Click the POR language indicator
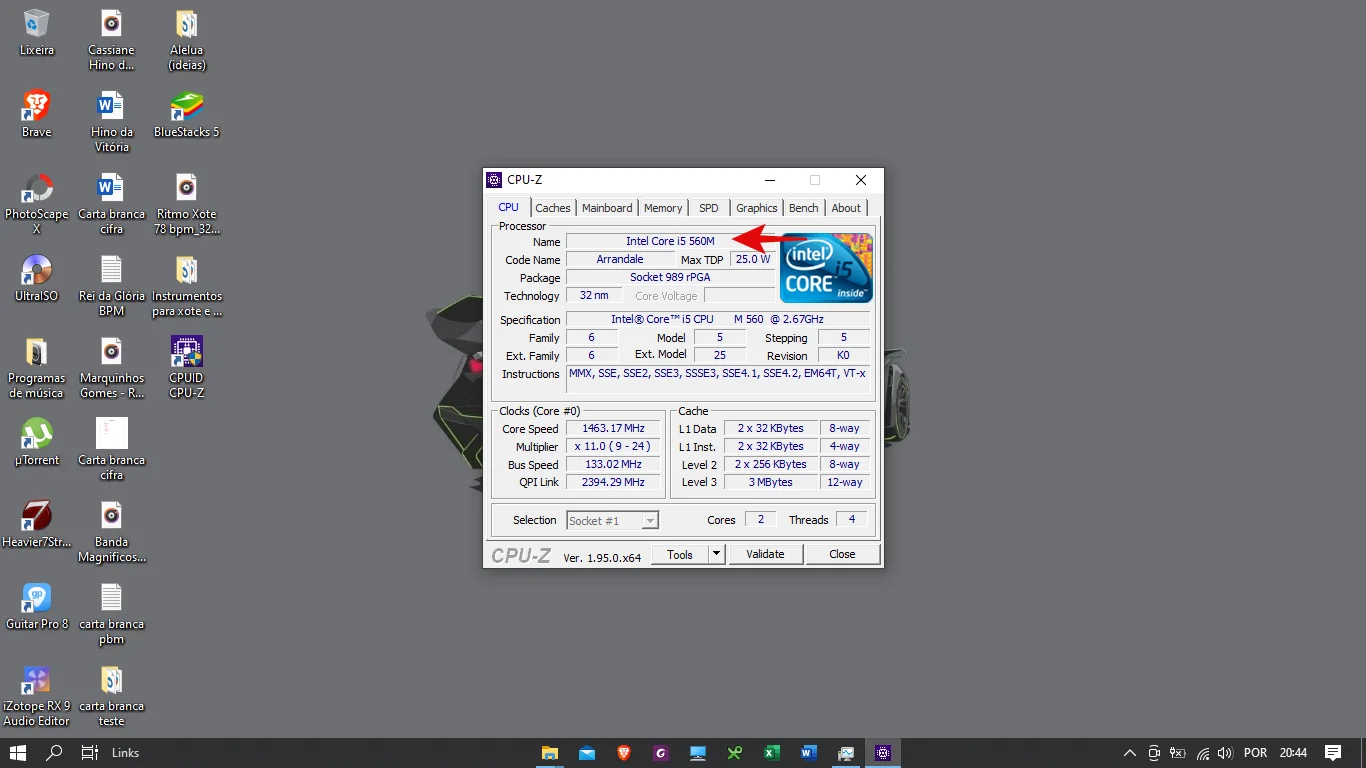The height and width of the screenshot is (768, 1366). pyautogui.click(x=1255, y=753)
